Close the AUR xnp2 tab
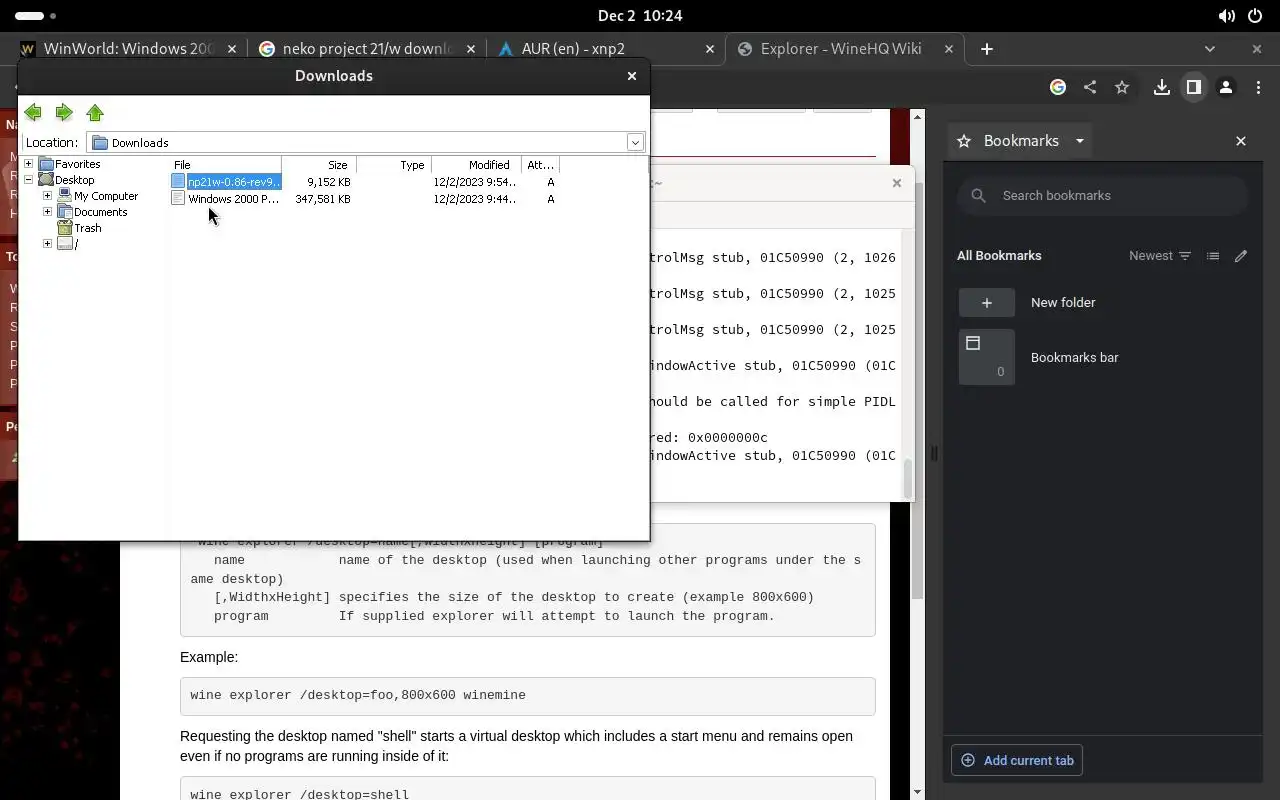The width and height of the screenshot is (1280, 800). 710,49
